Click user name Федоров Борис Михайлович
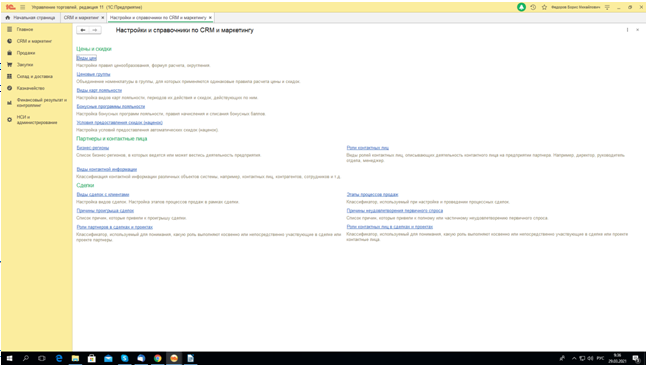The height and width of the screenshot is (366, 647). (x=576, y=7)
